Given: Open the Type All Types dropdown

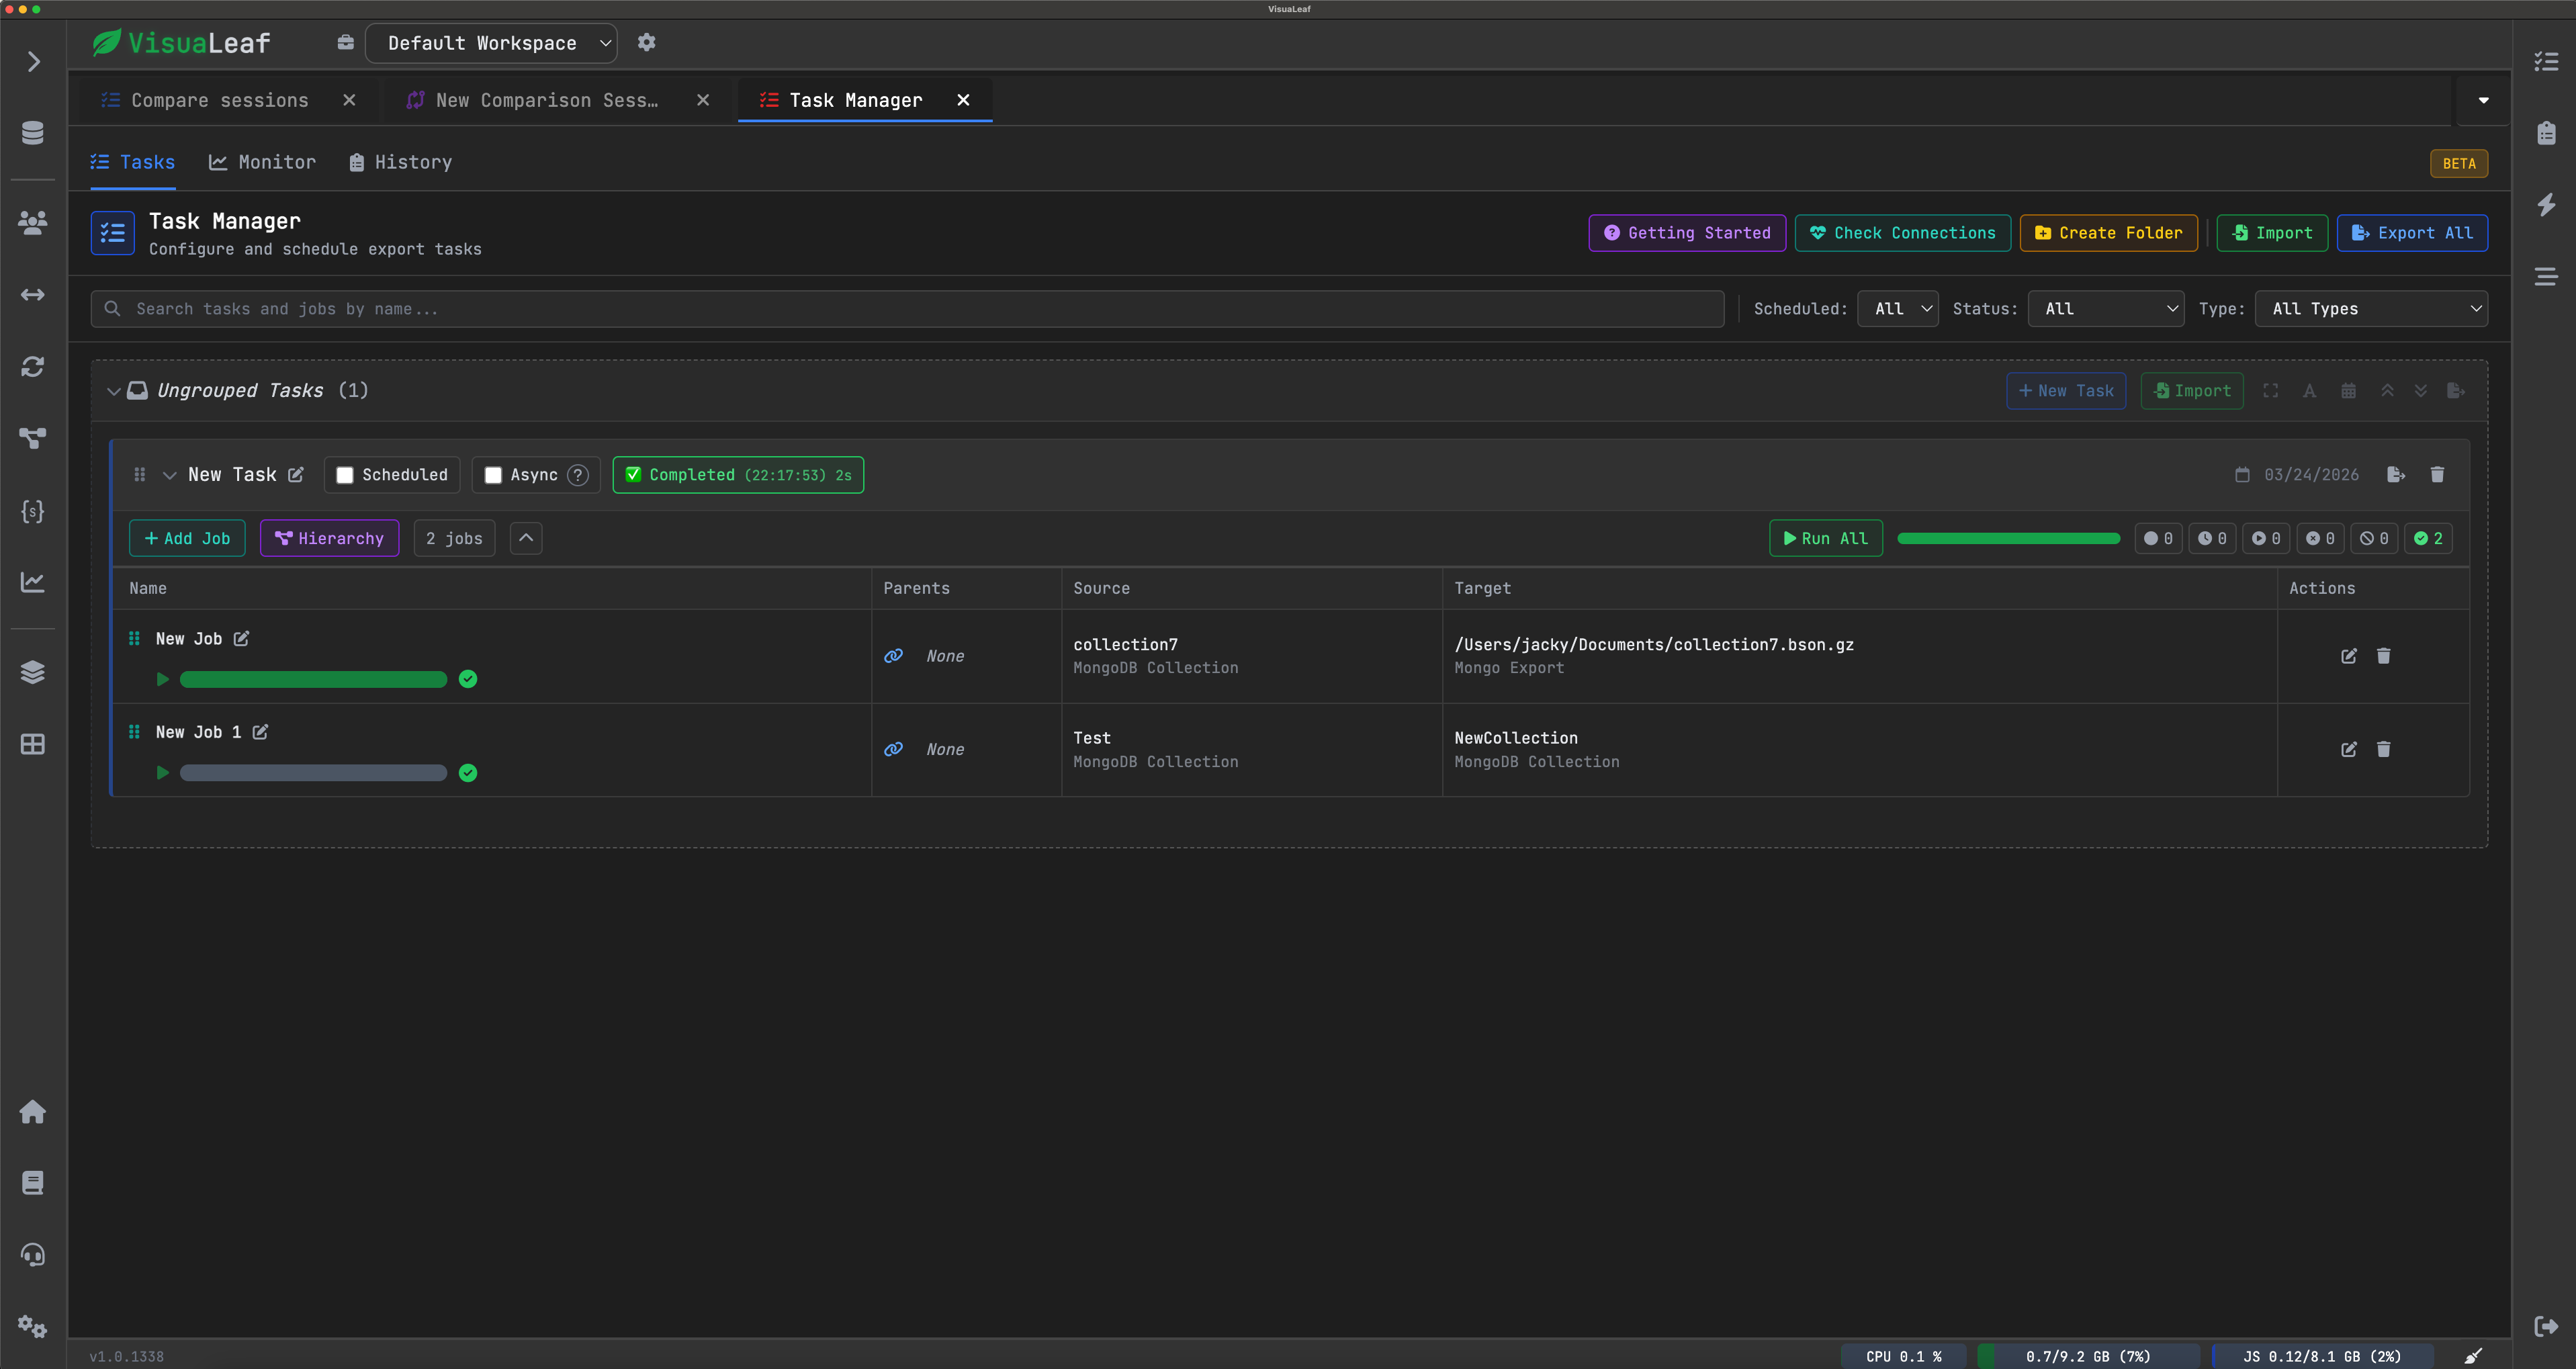Looking at the screenshot, I should tap(2370, 309).
